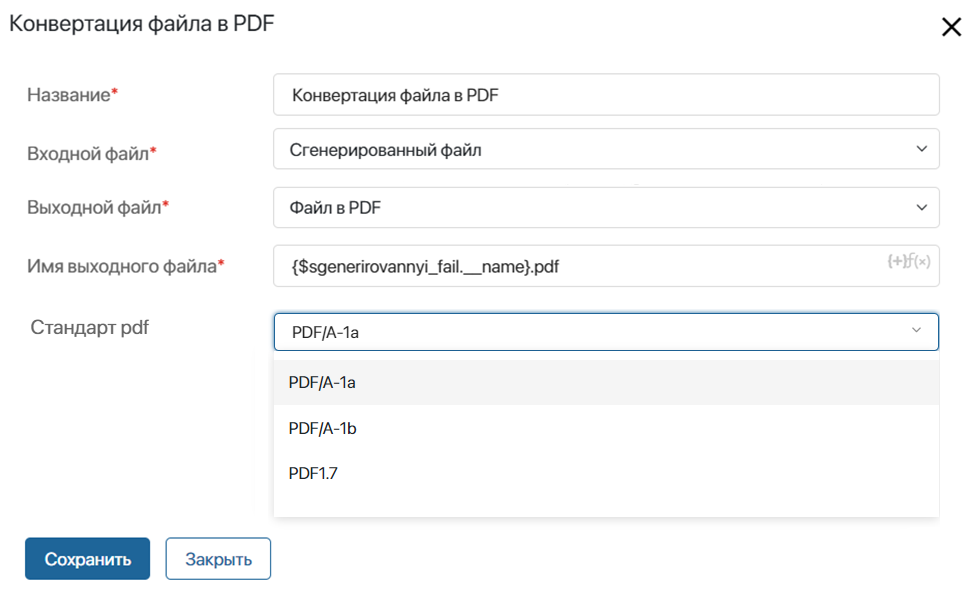Image resolution: width=974 pixels, height=591 pixels.
Task: Open the f(x) function icon
Action: pyautogui.click(x=918, y=262)
